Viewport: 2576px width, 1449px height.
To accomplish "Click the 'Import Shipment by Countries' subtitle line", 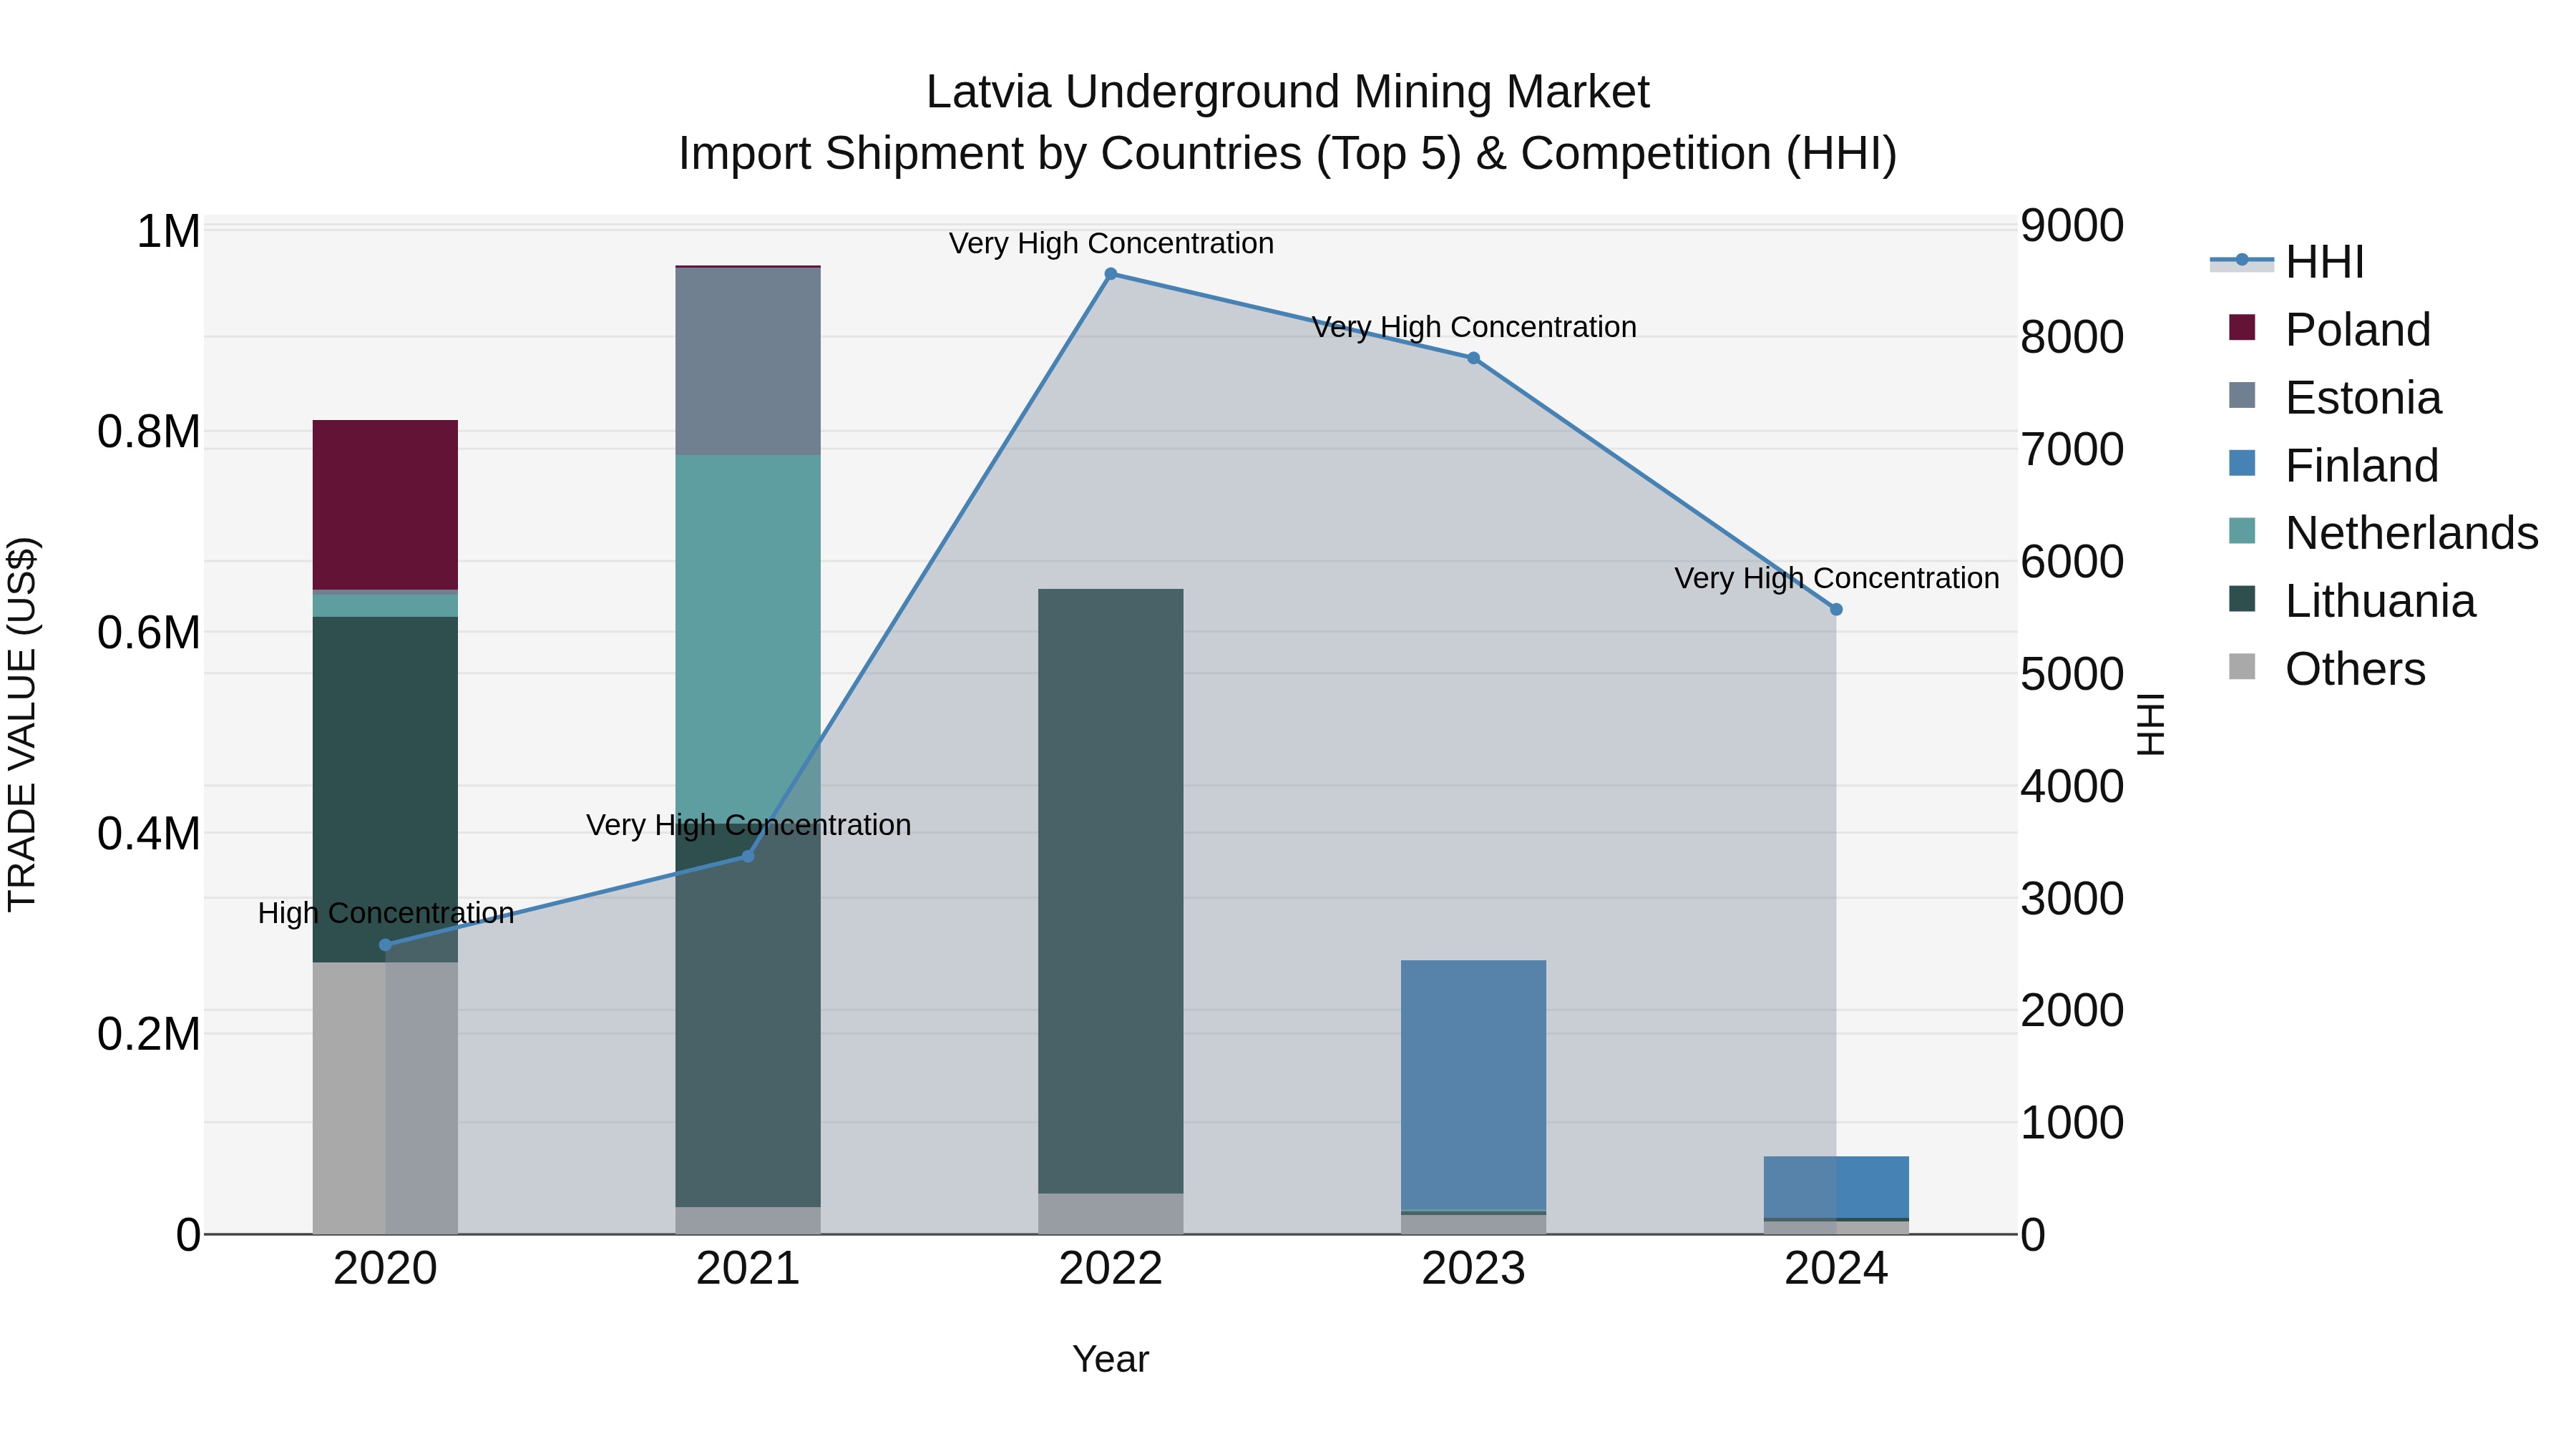I will 1287,154.
